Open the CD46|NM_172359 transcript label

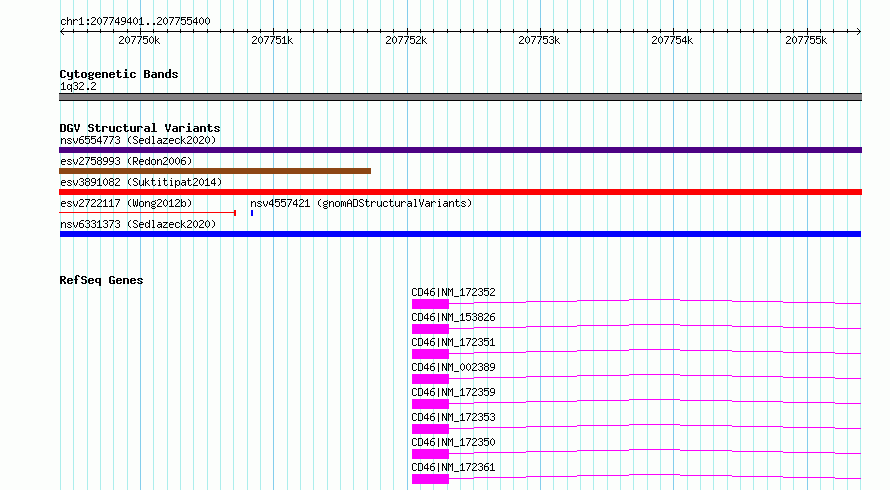point(454,392)
